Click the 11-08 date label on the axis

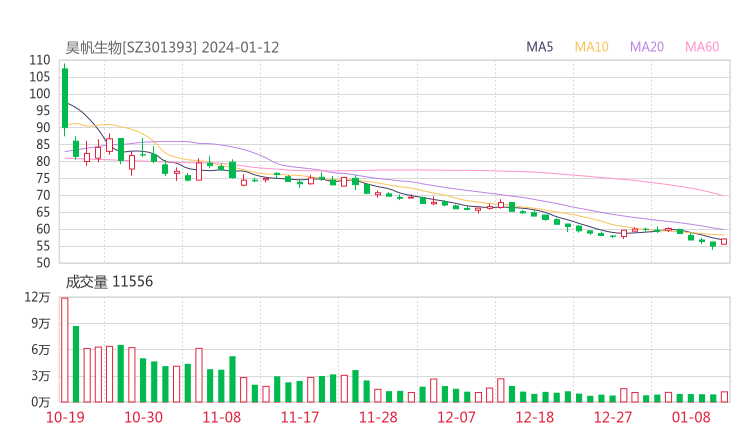(x=221, y=417)
